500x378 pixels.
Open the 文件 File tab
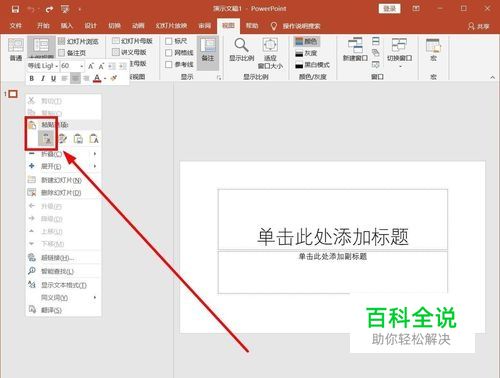click(16, 26)
